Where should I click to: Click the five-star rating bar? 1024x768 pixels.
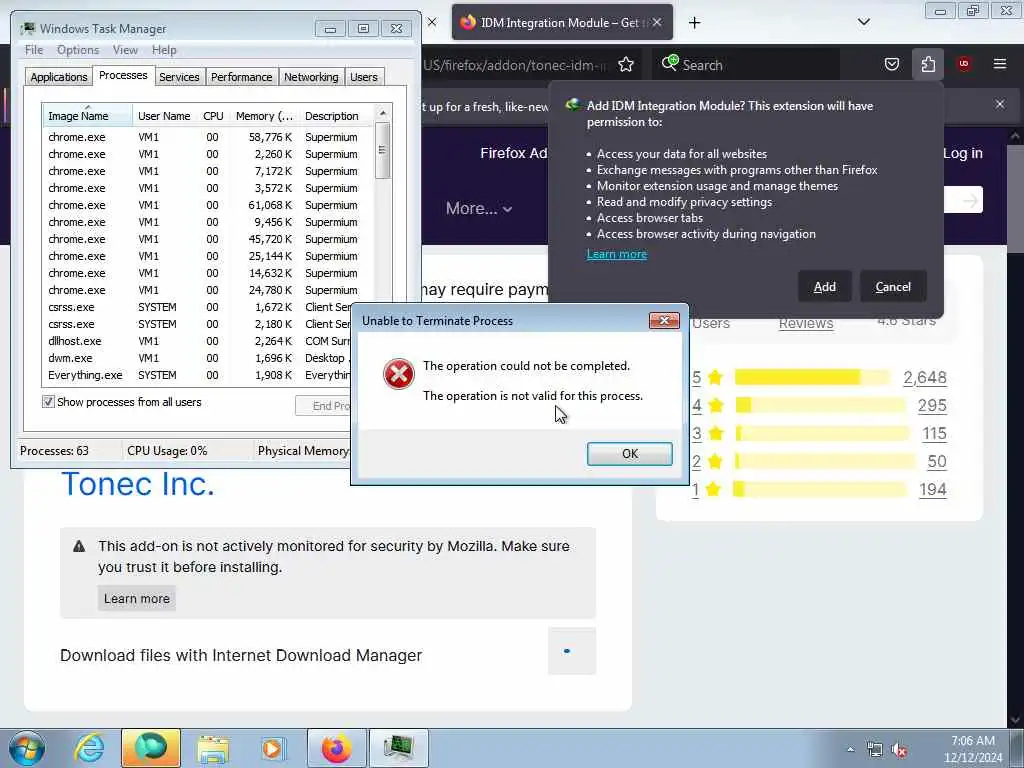tap(812, 377)
